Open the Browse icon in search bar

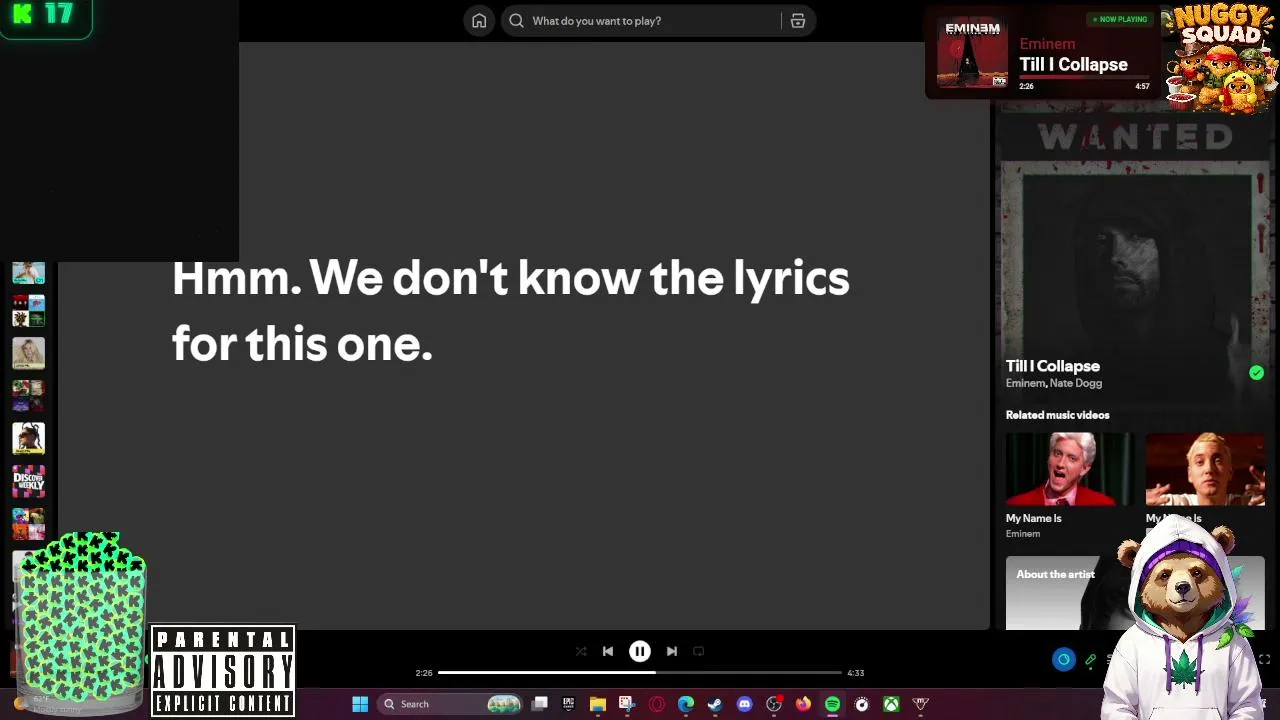coord(798,21)
